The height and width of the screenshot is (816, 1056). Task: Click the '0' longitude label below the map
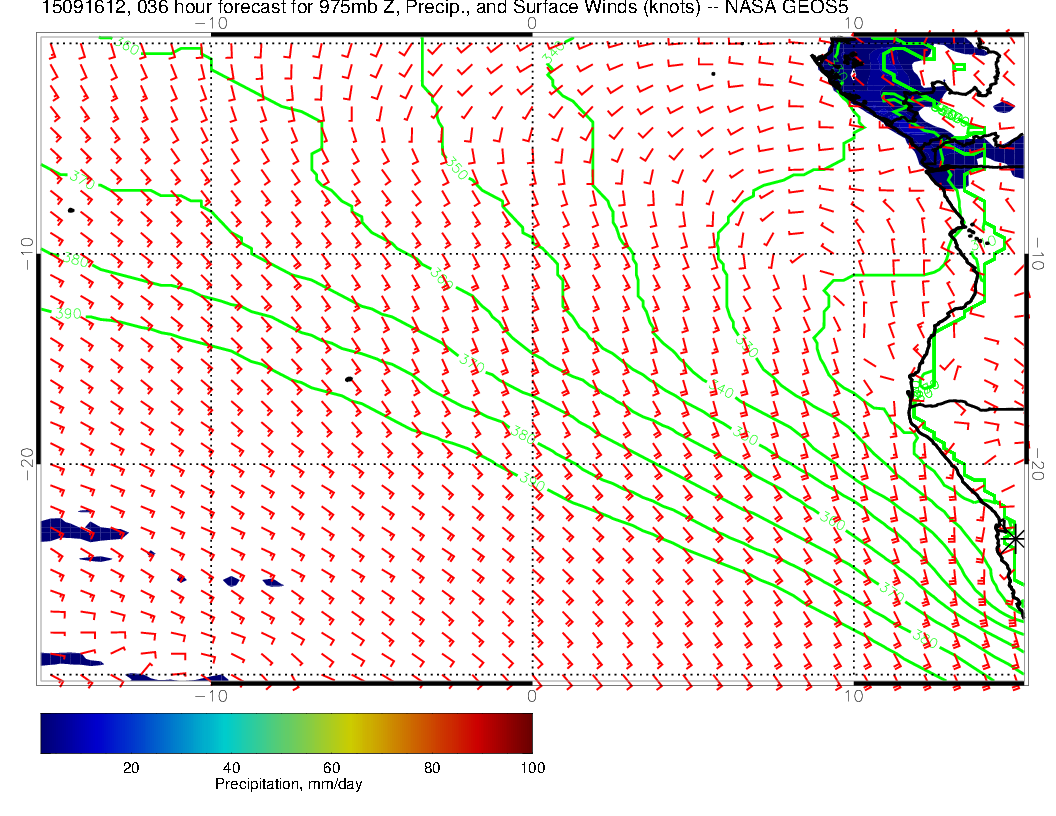click(x=532, y=695)
